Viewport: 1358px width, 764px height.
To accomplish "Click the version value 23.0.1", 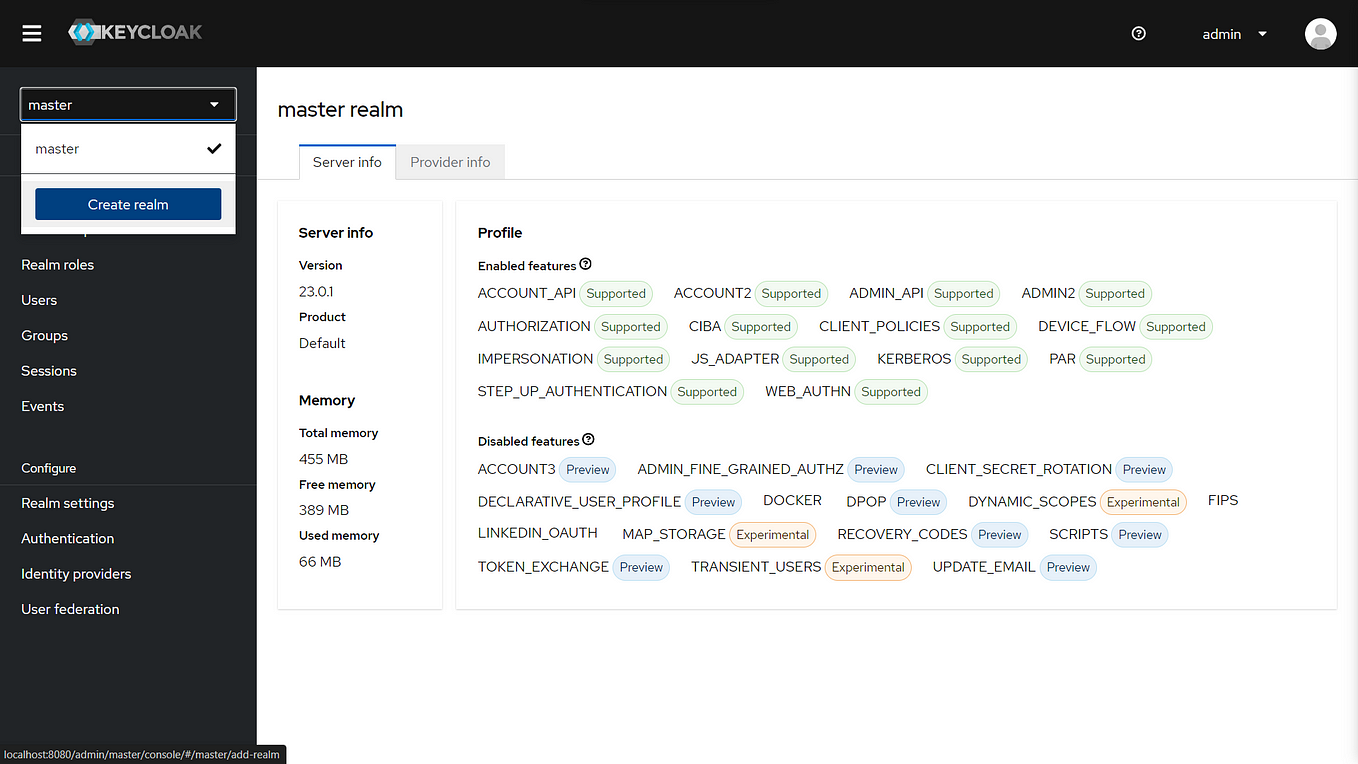I will [x=316, y=291].
